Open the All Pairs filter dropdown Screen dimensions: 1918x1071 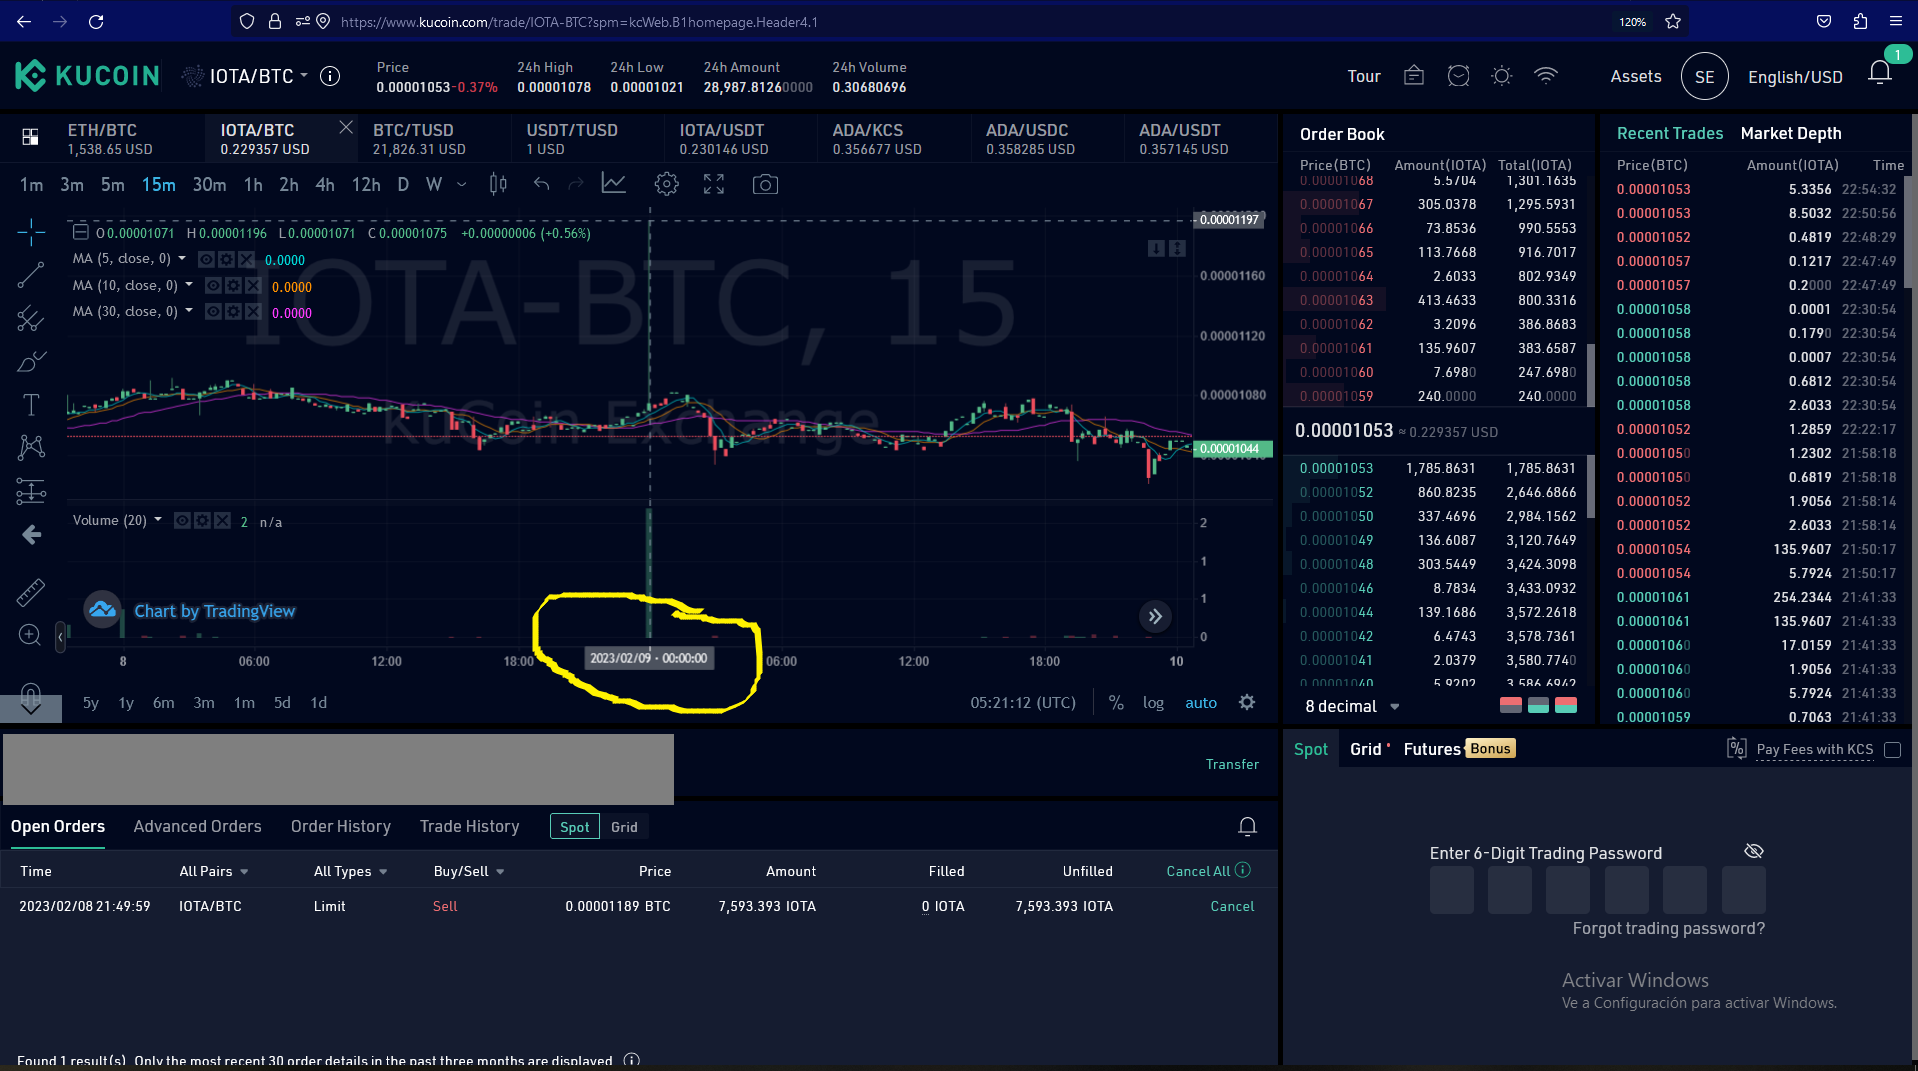(x=213, y=871)
